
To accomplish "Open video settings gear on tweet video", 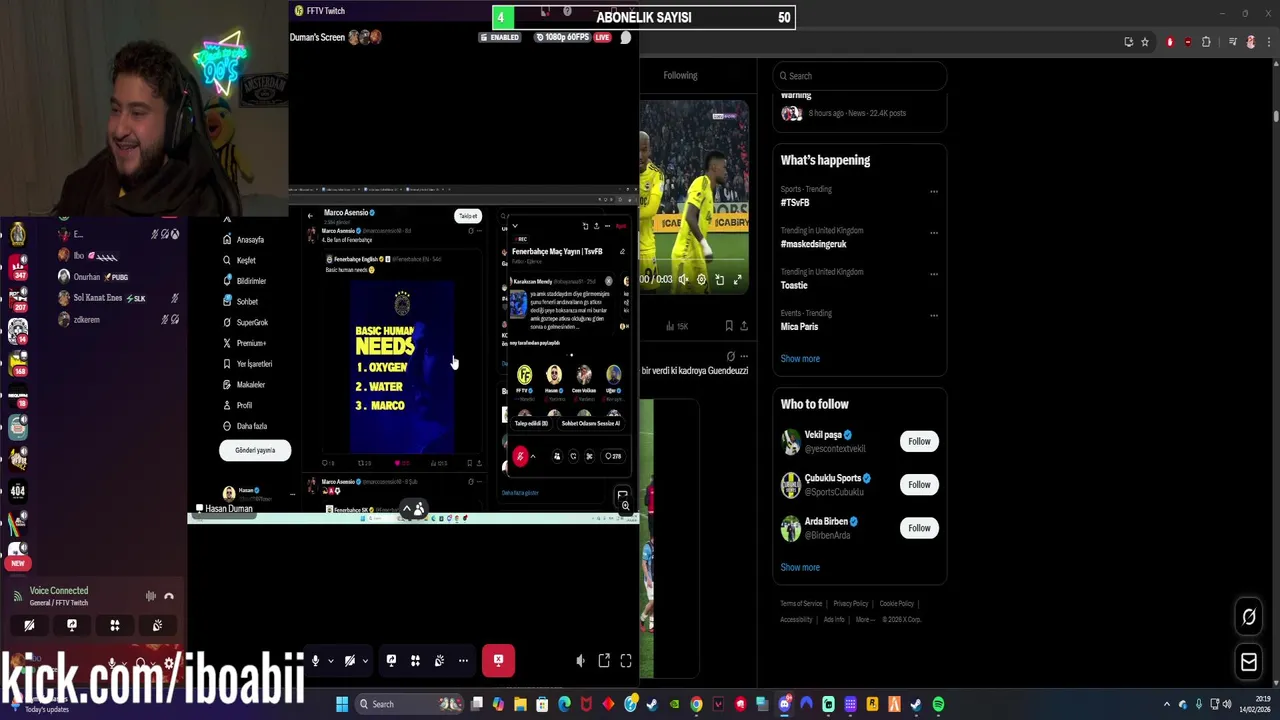I will [701, 280].
